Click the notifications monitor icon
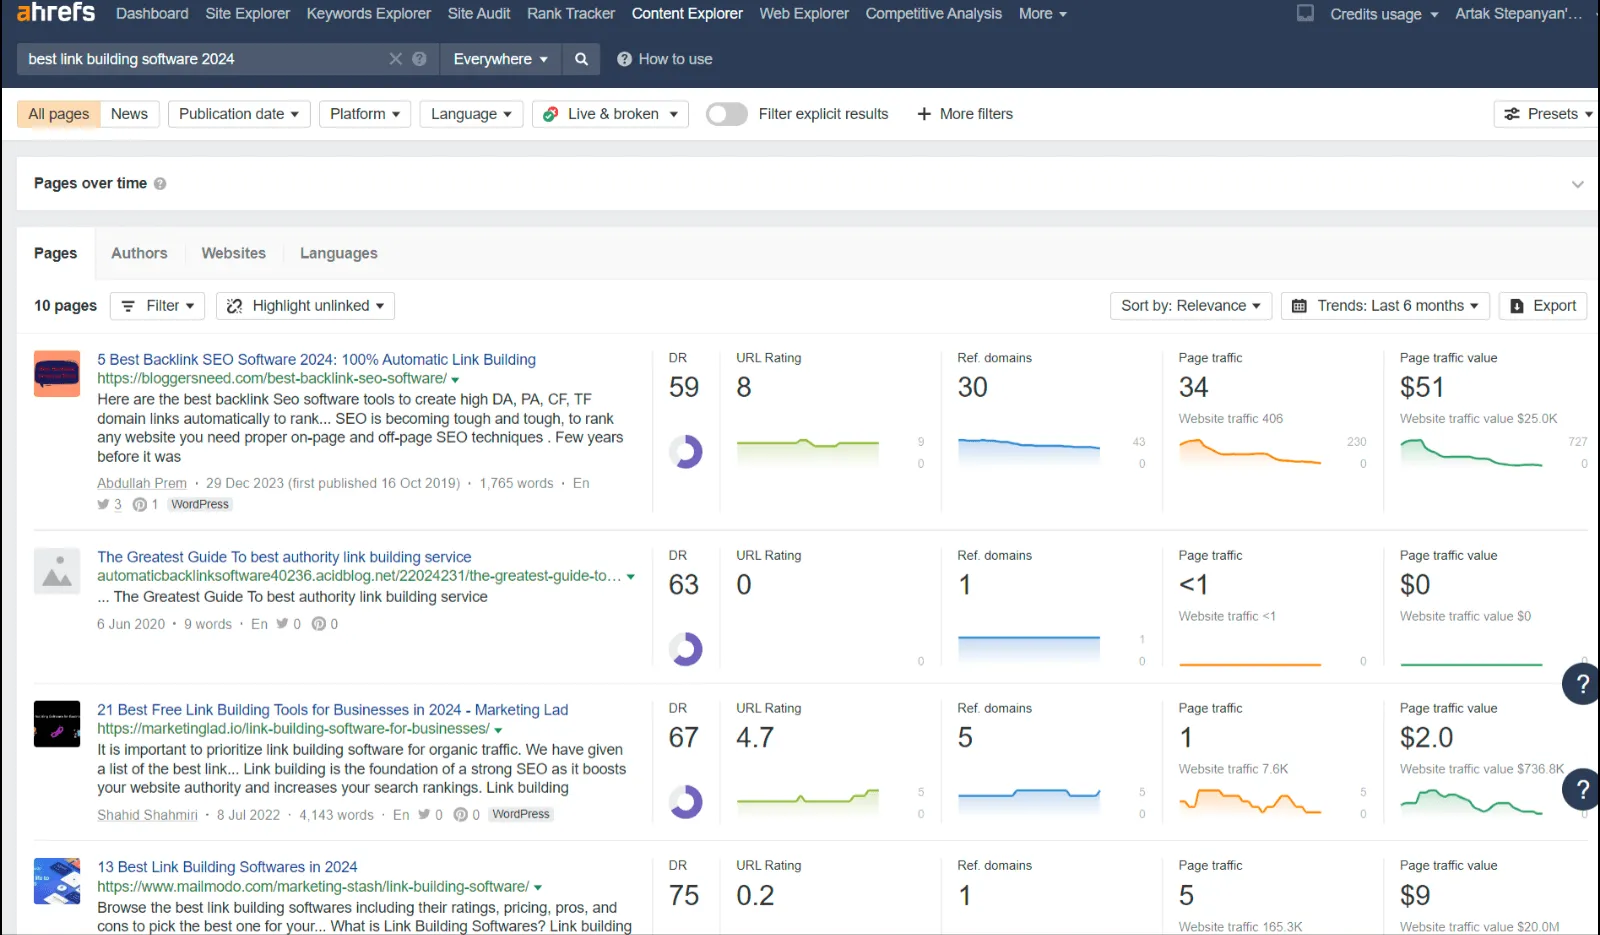Screen dimensions: 1600x935 coord(1305,13)
